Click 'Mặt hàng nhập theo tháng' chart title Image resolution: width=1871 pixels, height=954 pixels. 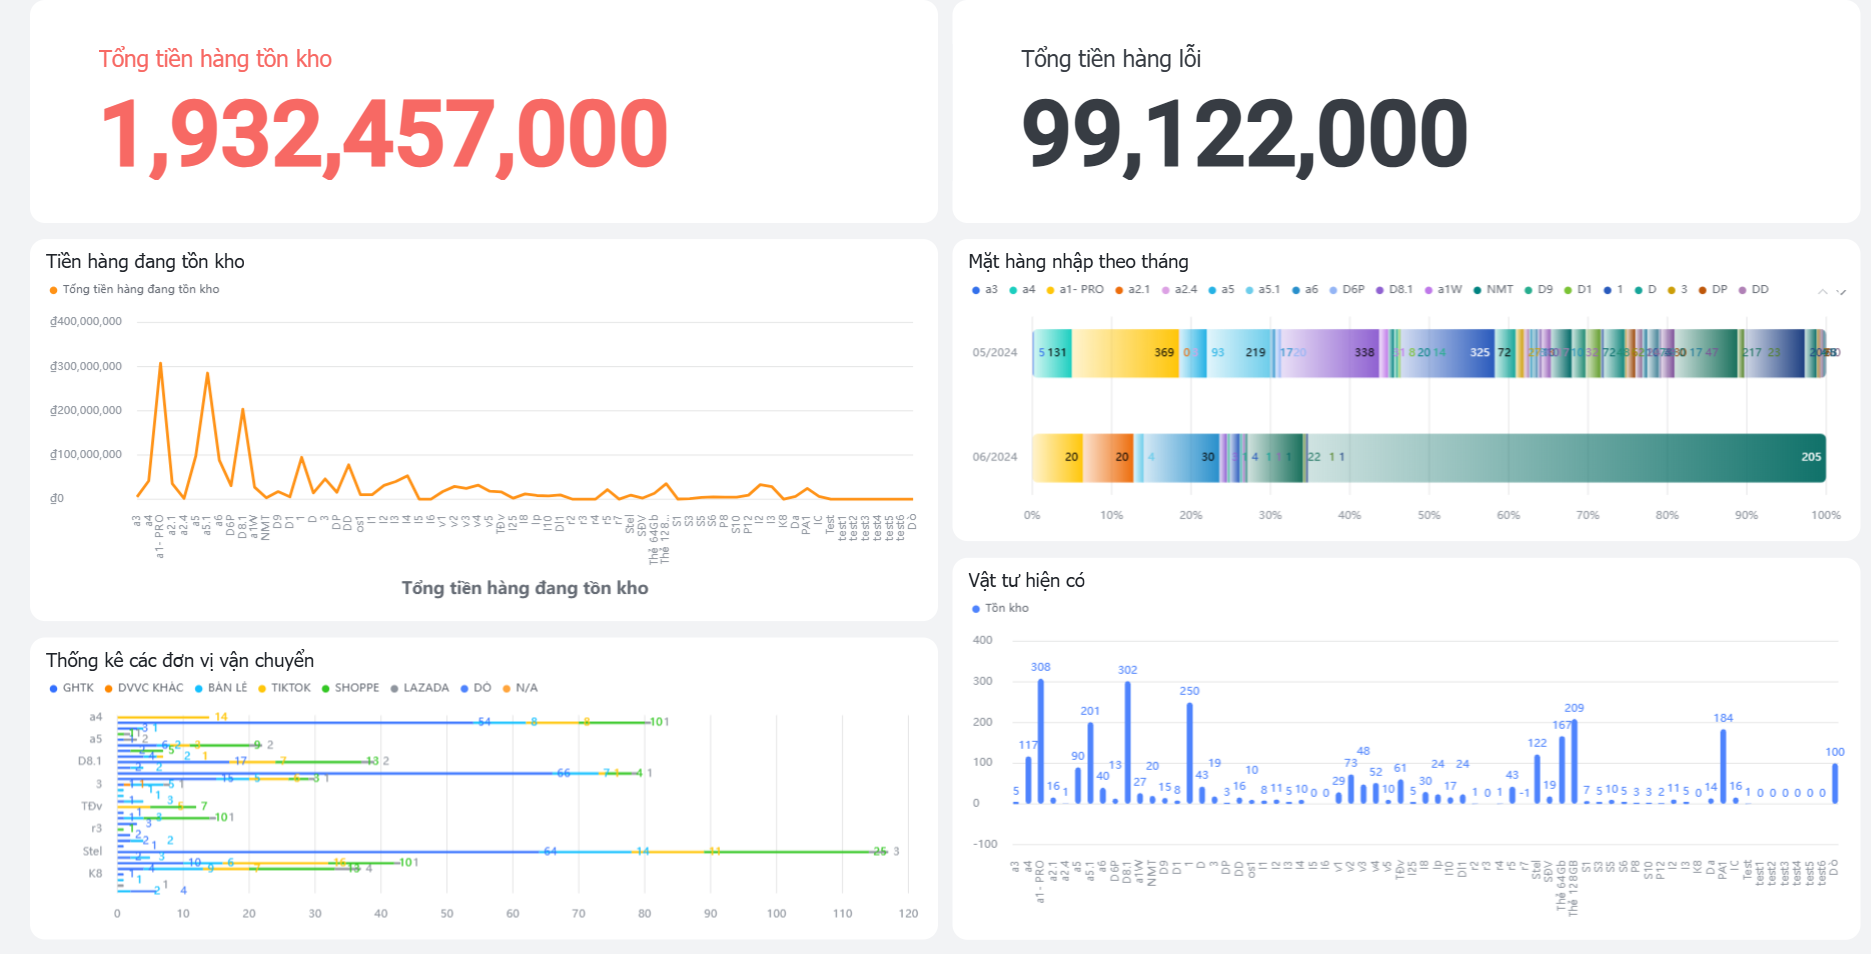coord(1078,262)
